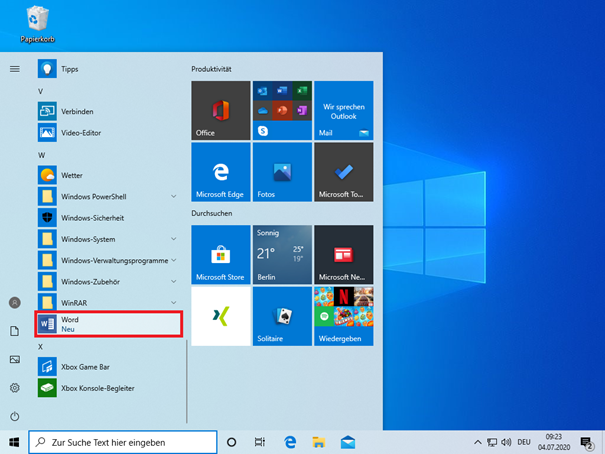
Task: Open the Wetter weather app
Action: (x=72, y=175)
